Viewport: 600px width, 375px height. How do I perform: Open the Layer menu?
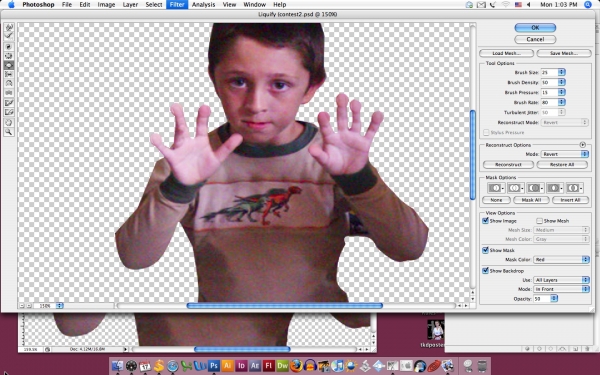tap(130, 5)
